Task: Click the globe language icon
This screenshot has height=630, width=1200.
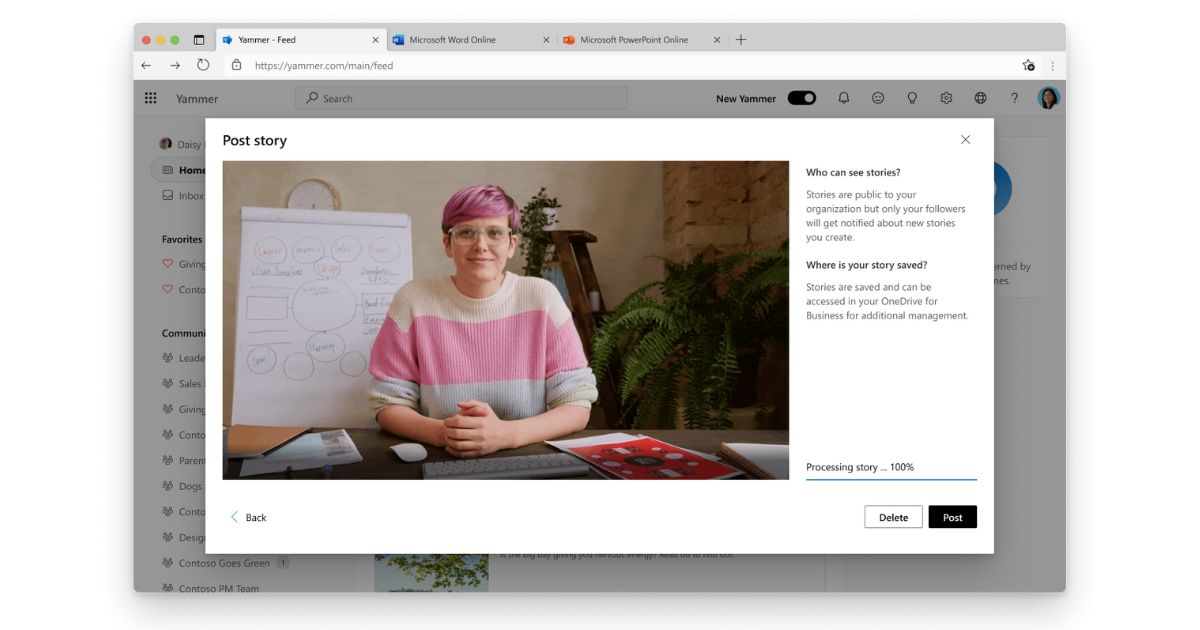Action: (x=980, y=98)
